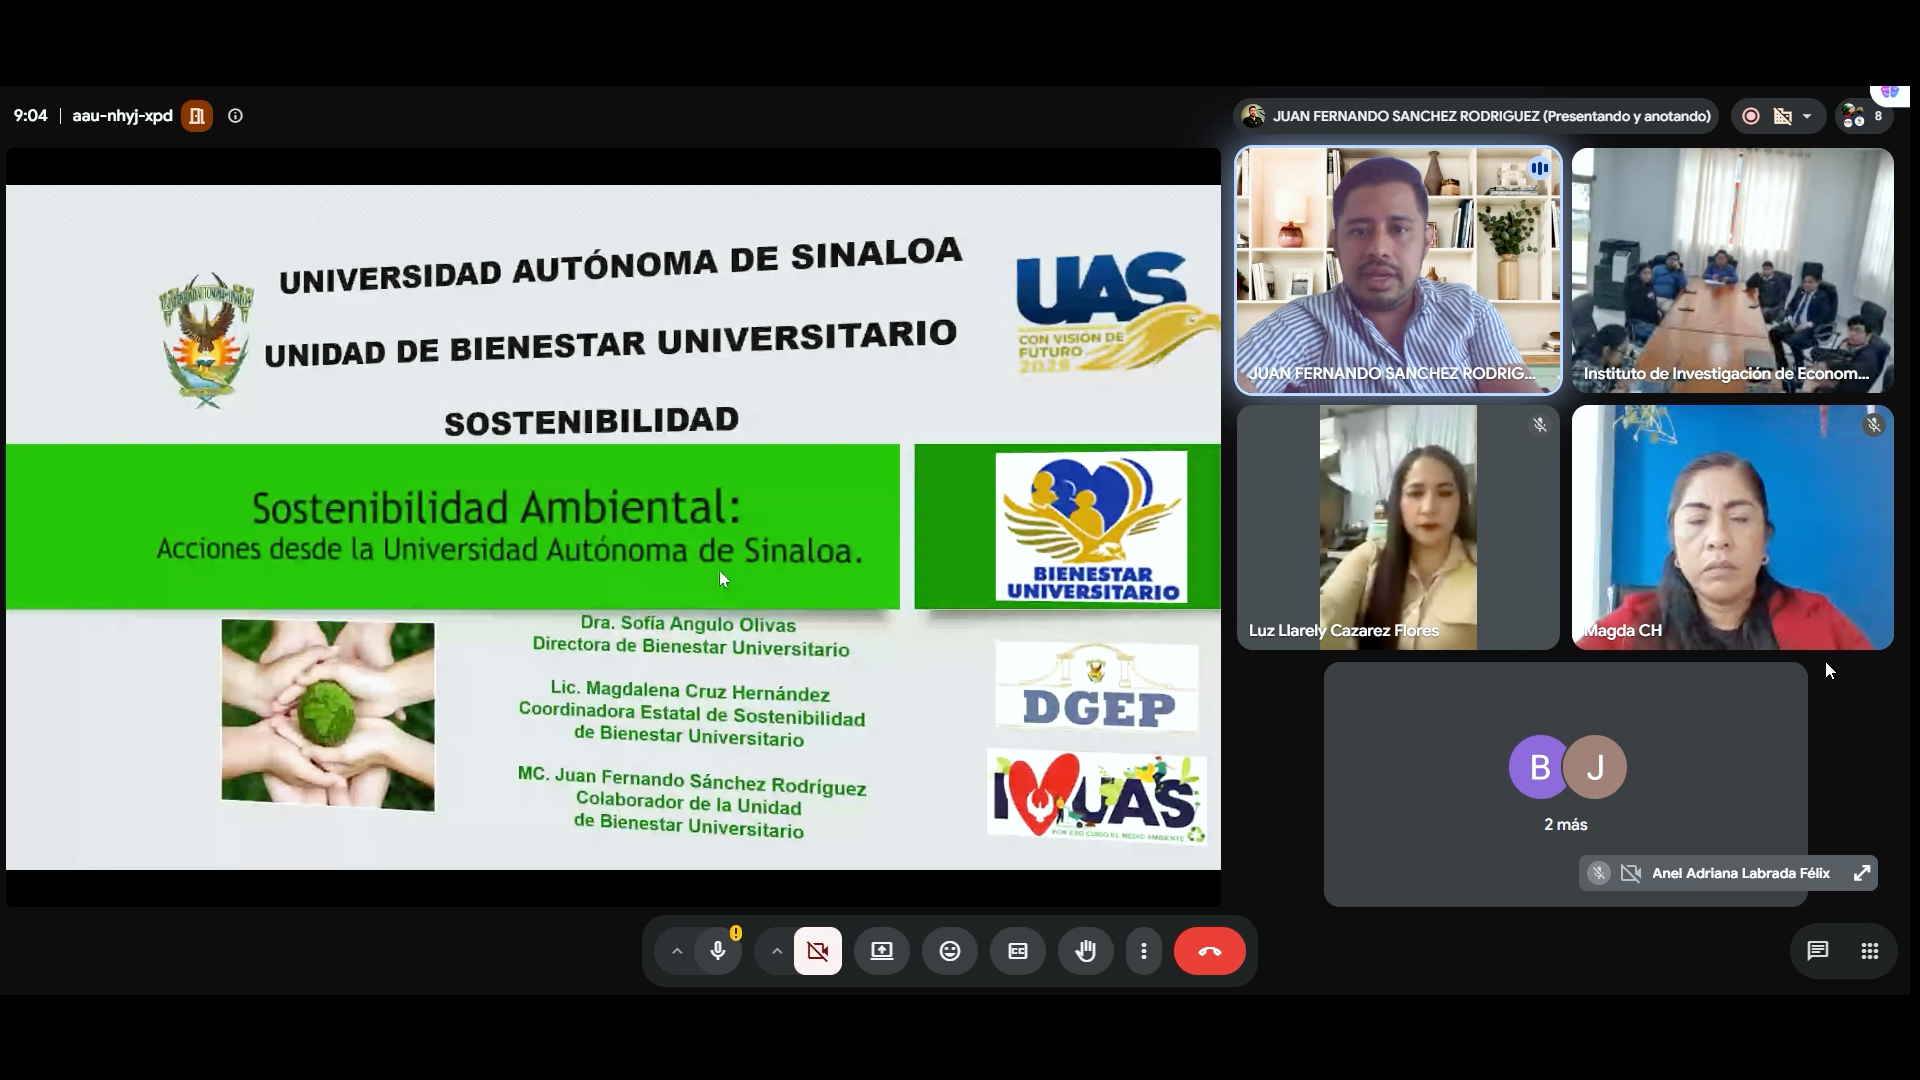Expand audio settings chevron beside microphone

[677, 951]
